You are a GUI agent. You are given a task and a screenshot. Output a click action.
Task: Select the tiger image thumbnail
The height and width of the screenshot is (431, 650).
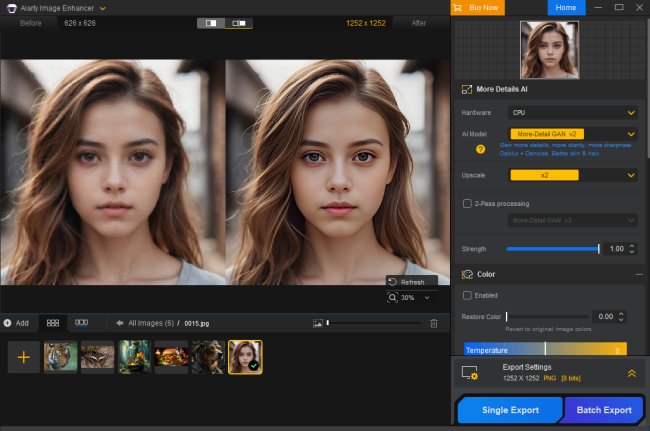click(60, 357)
